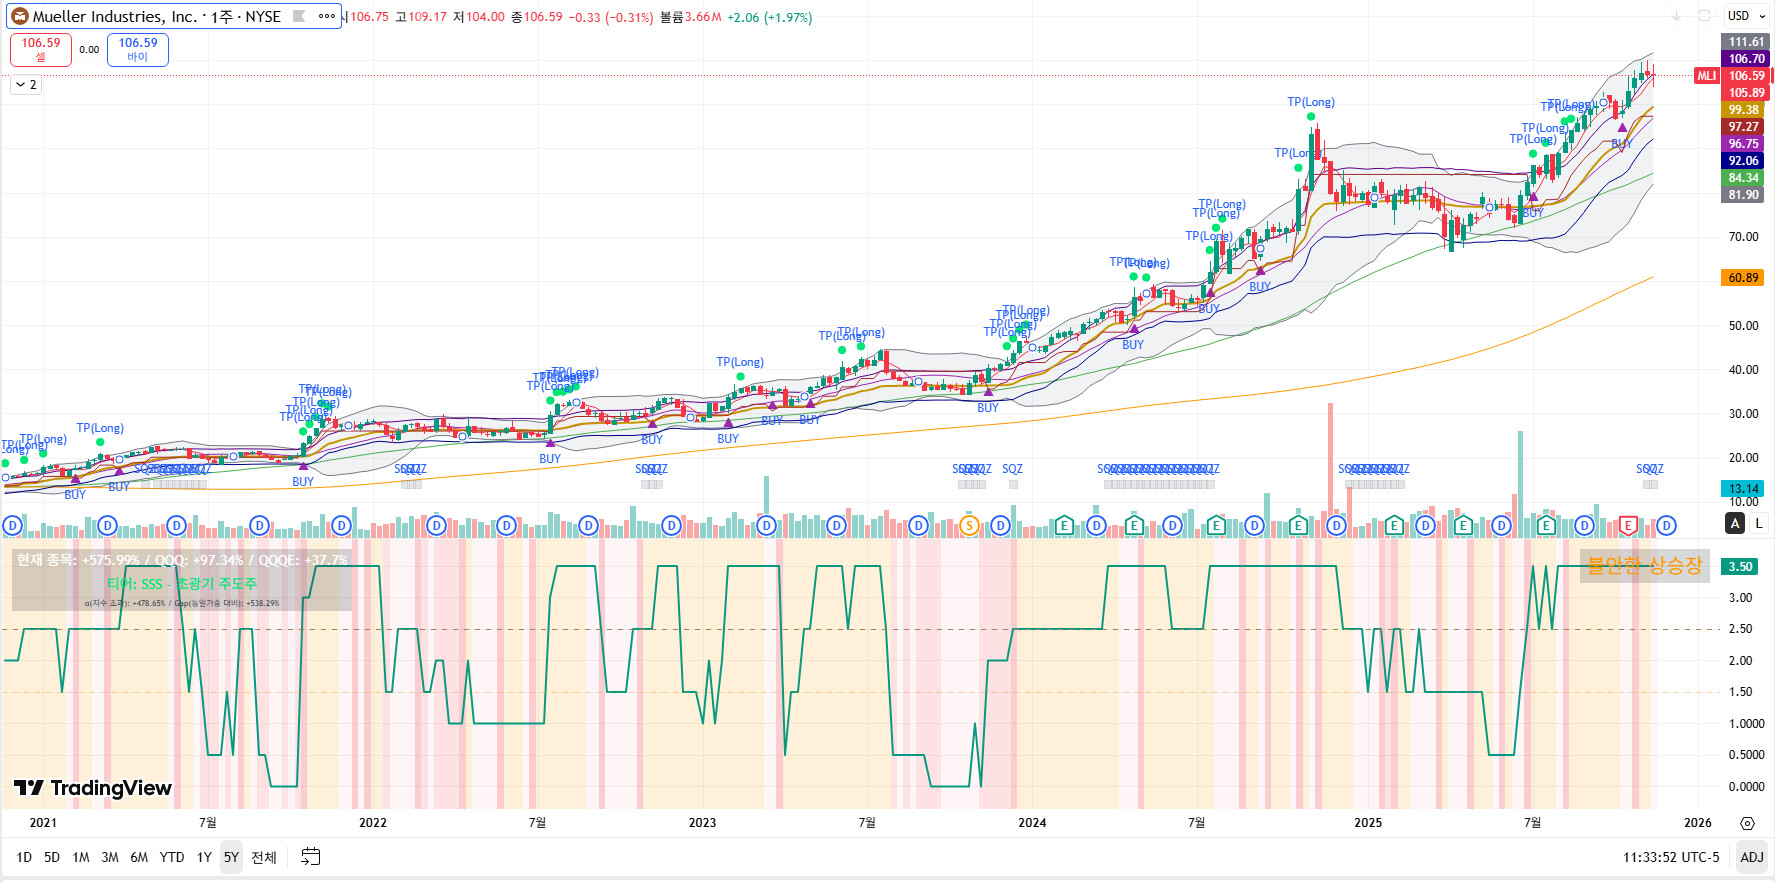
Task: Click the green +2.06 (+1.97%) value
Action: [769, 17]
